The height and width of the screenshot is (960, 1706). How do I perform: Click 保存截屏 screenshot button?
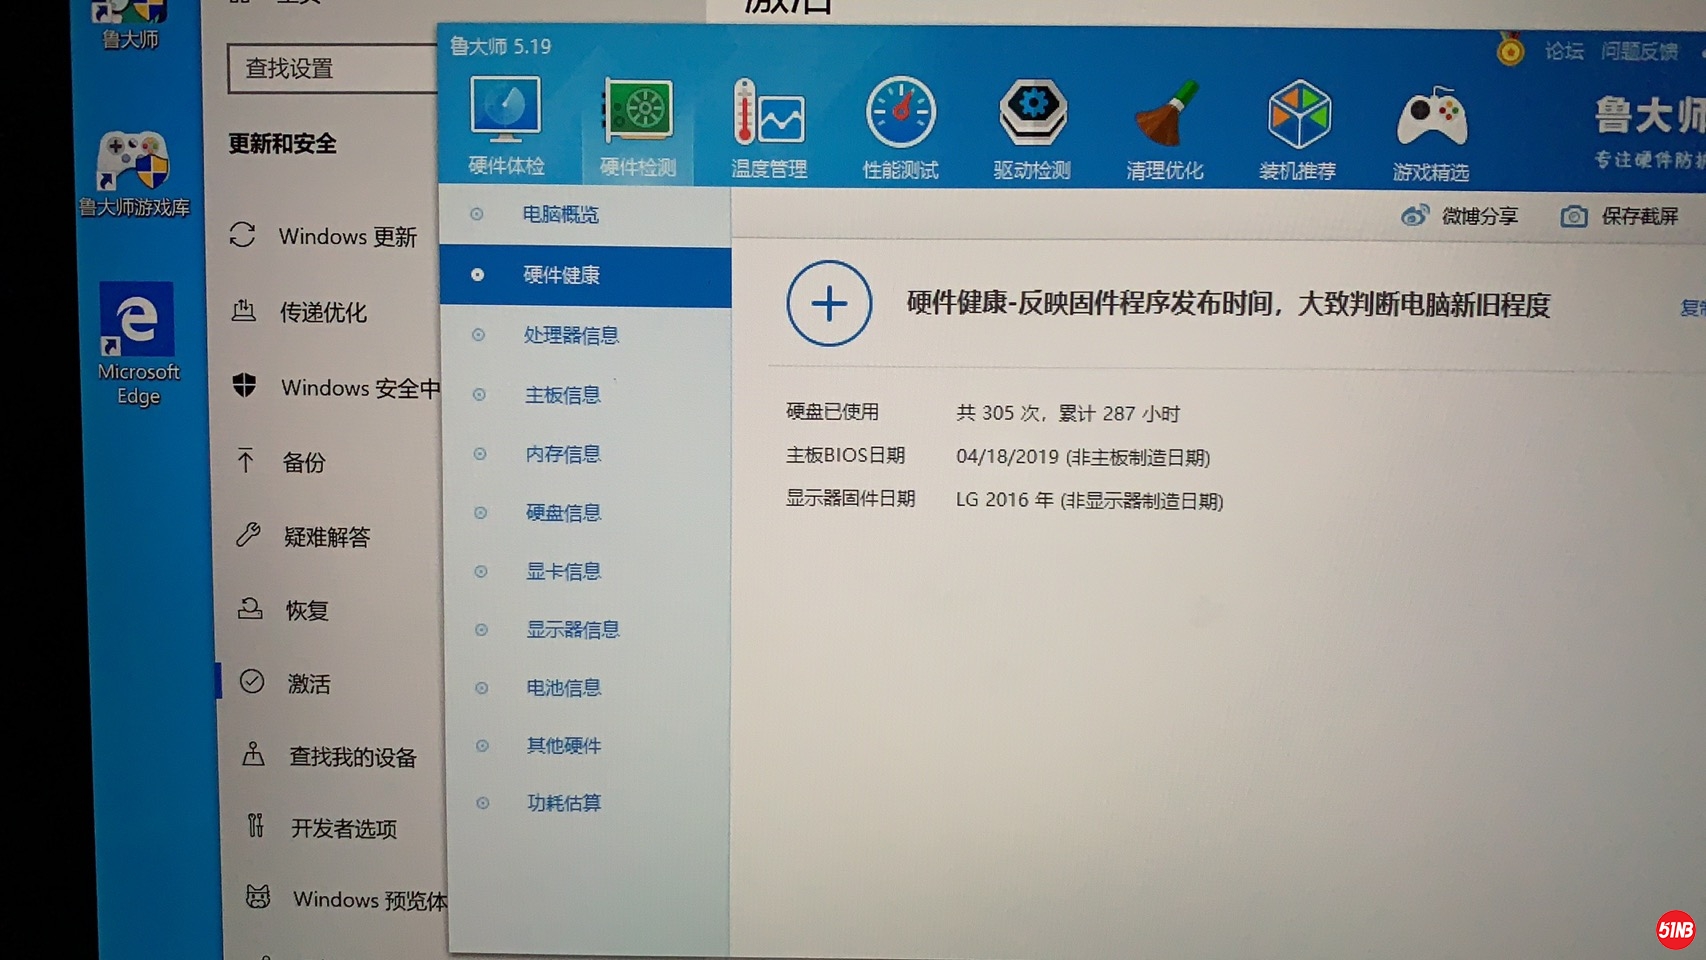click(1620, 216)
